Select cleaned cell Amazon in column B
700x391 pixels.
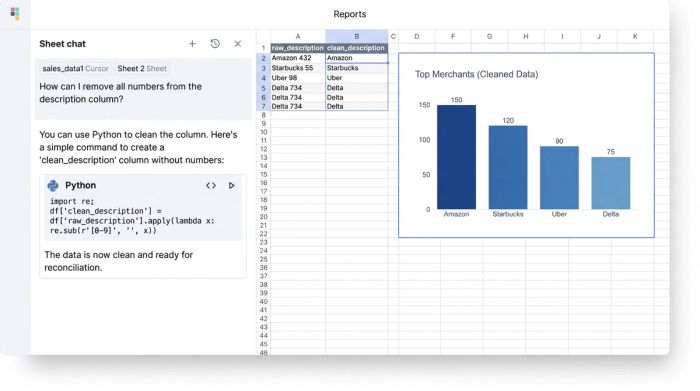pos(357,58)
